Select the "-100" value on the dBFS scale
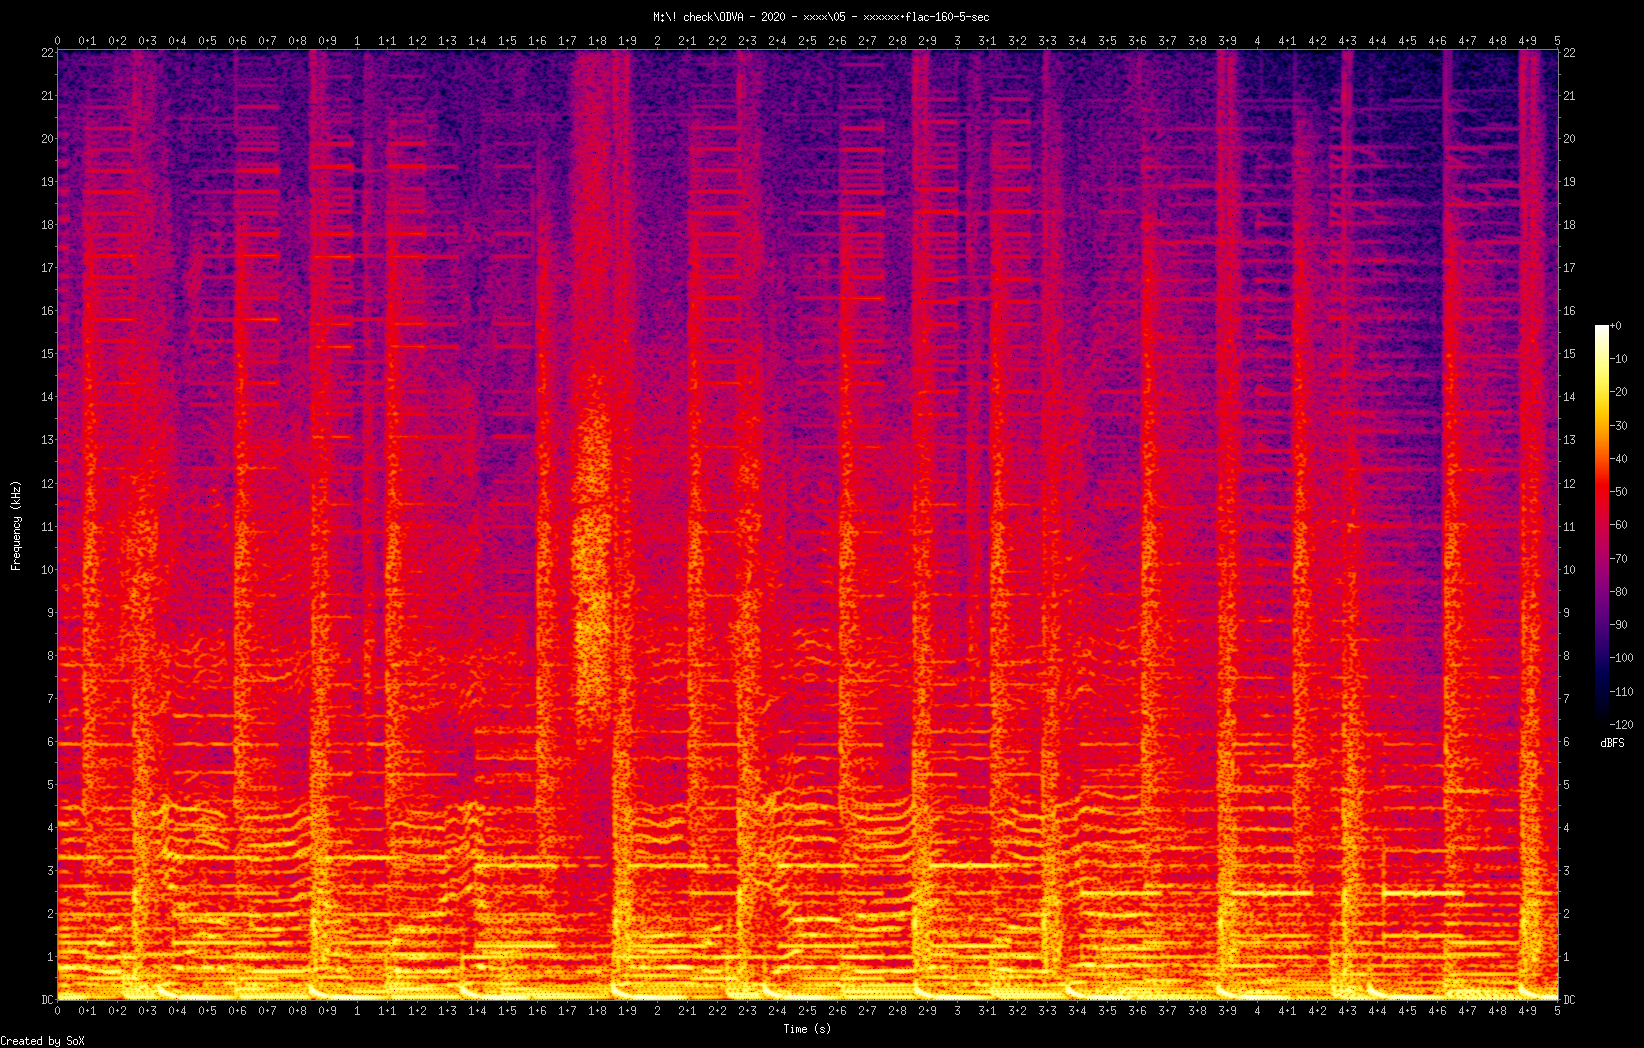 1622,658
